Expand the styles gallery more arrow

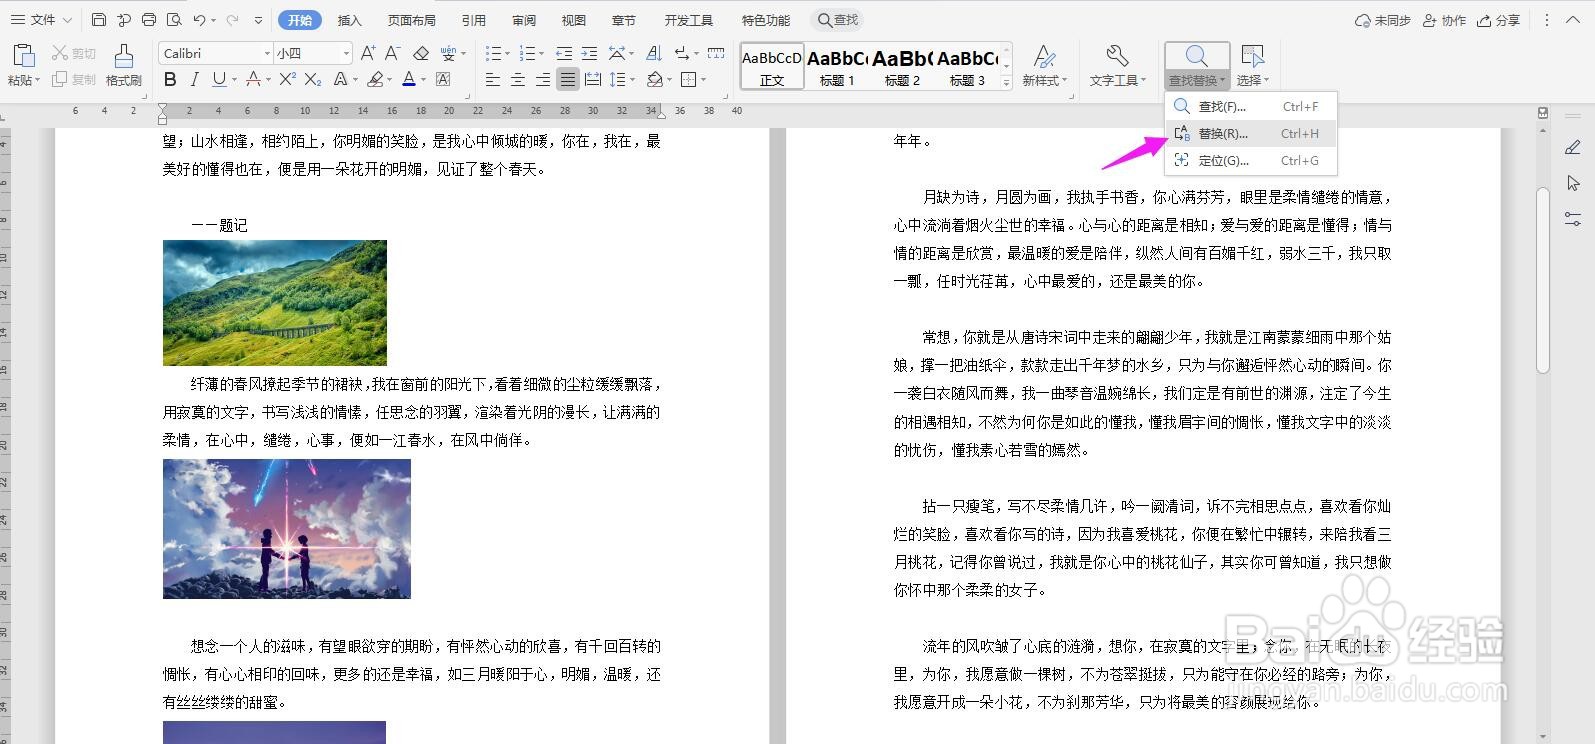[1007, 81]
